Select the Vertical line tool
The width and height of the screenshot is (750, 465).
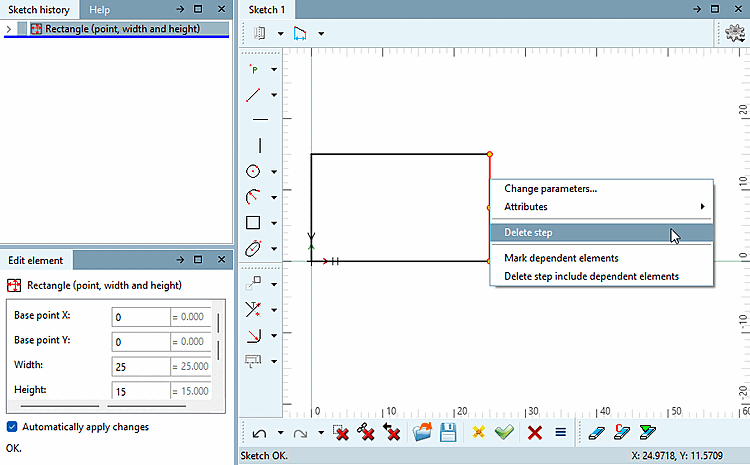coord(260,145)
